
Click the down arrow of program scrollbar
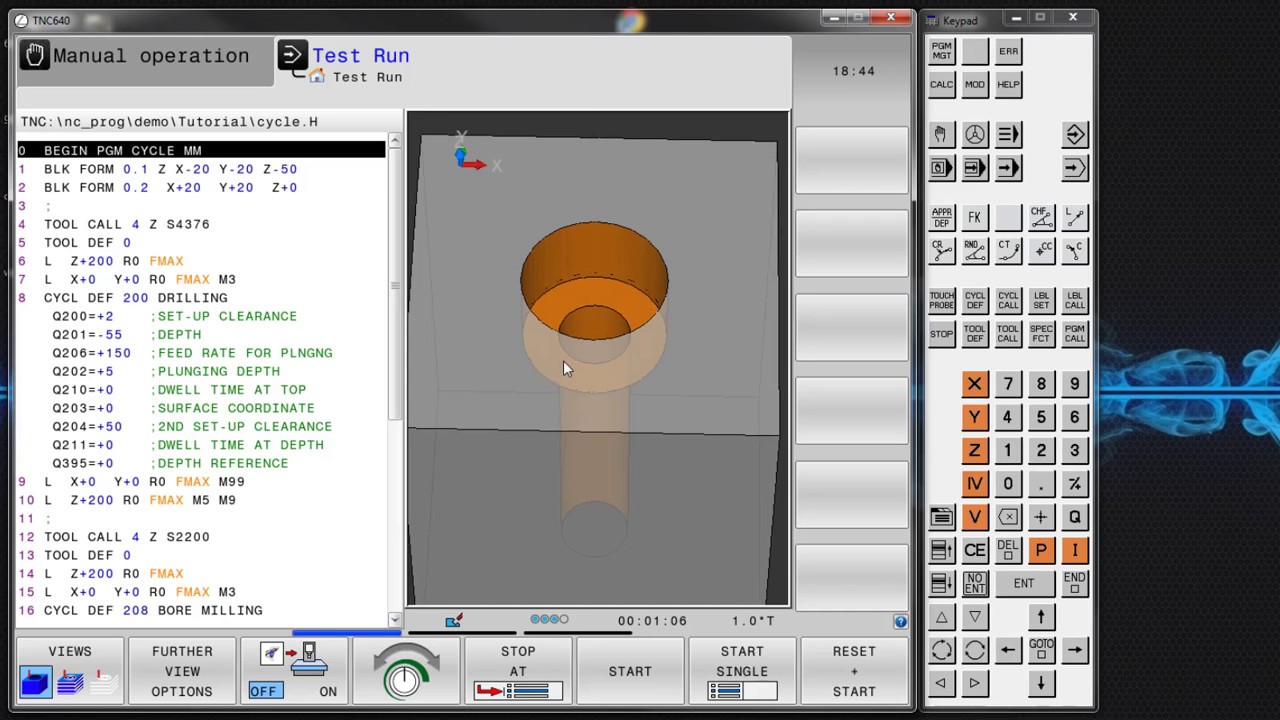click(394, 620)
